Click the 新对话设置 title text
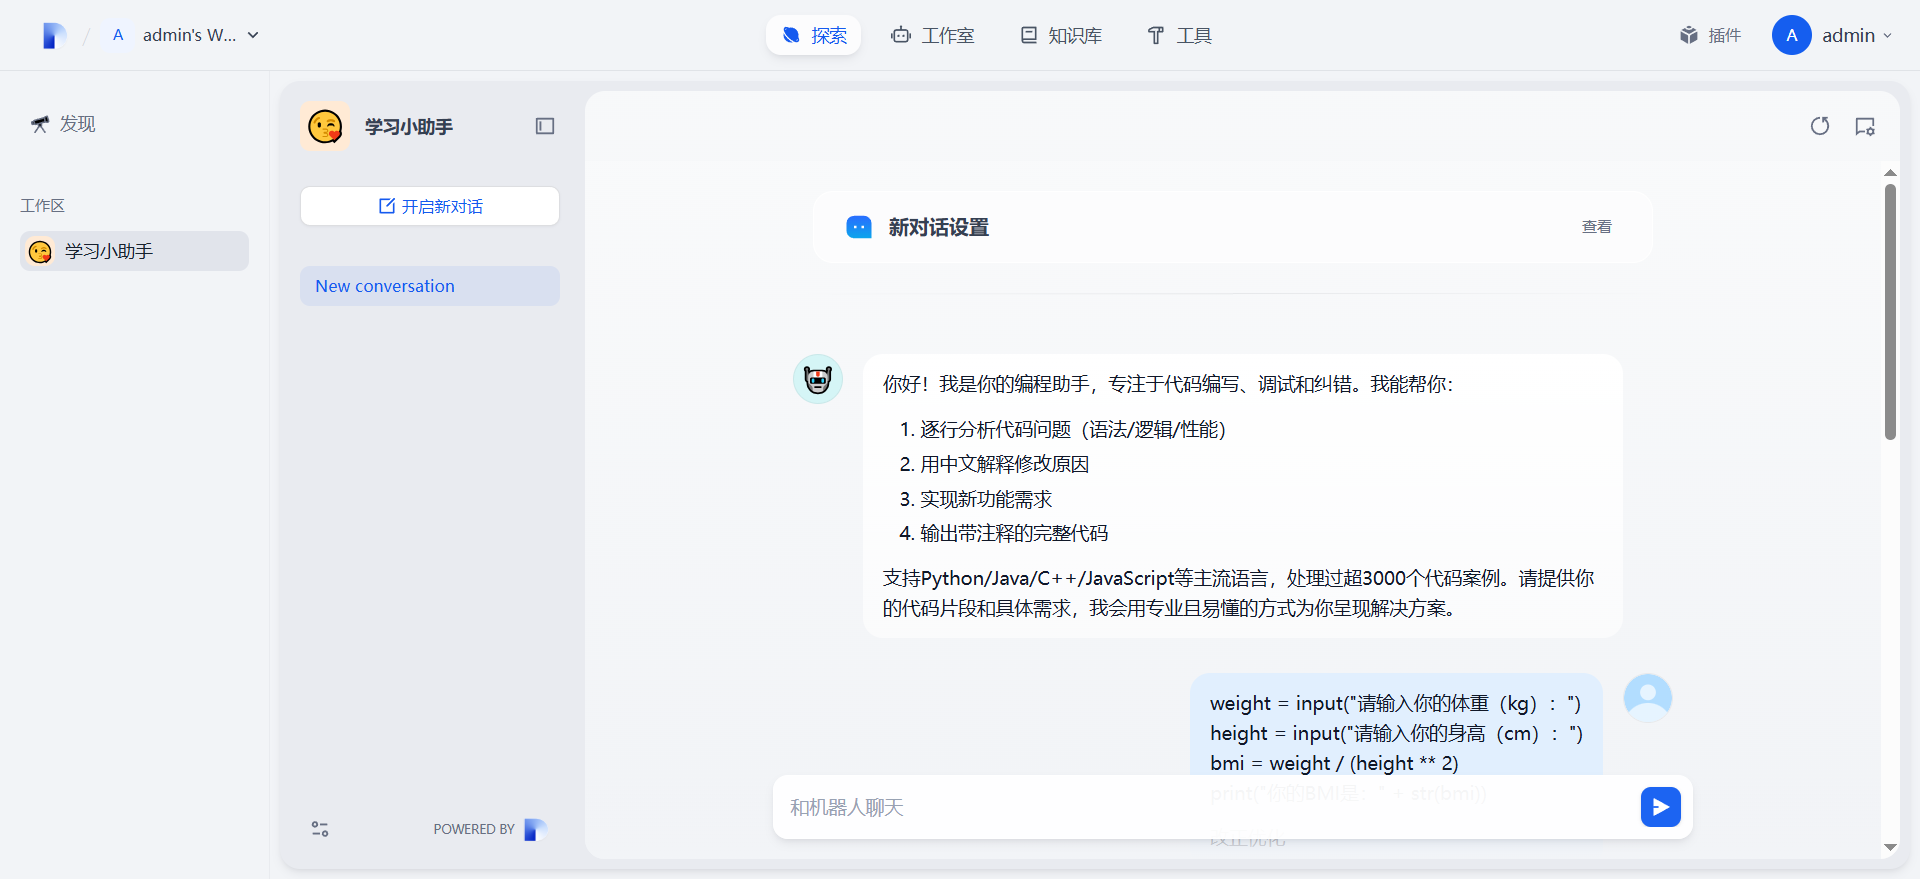 pyautogui.click(x=938, y=227)
